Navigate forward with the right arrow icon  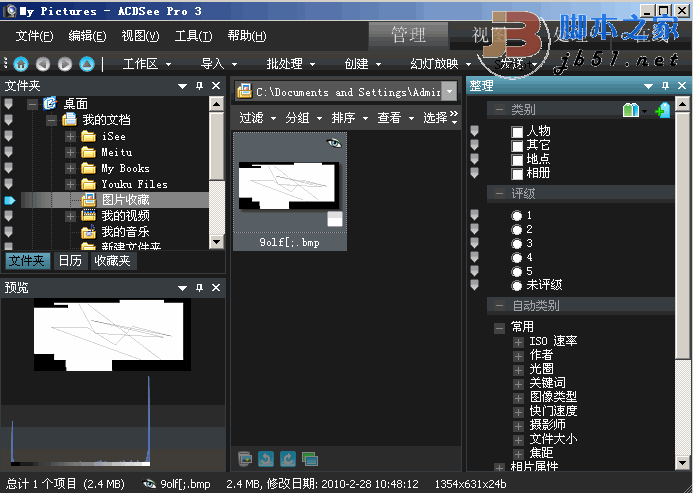pos(65,64)
